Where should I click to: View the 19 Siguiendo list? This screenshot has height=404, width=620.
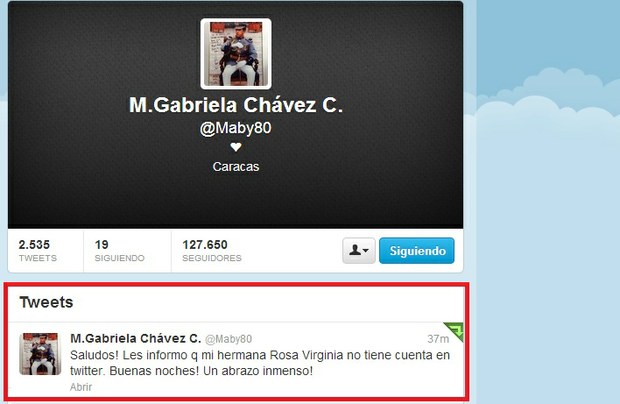point(119,251)
